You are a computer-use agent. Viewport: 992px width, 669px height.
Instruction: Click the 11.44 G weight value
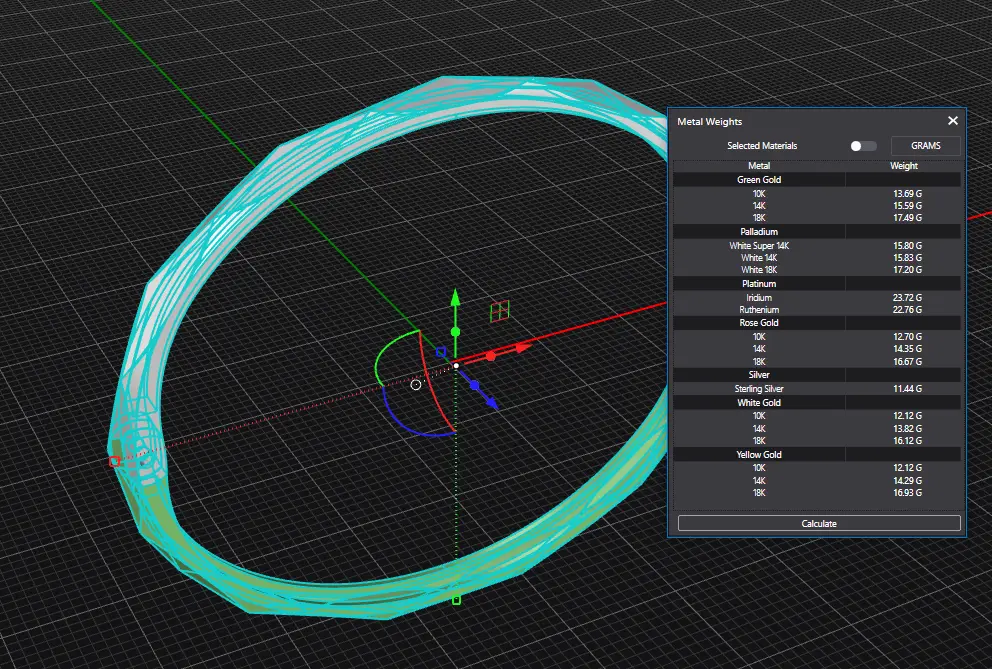click(x=907, y=389)
